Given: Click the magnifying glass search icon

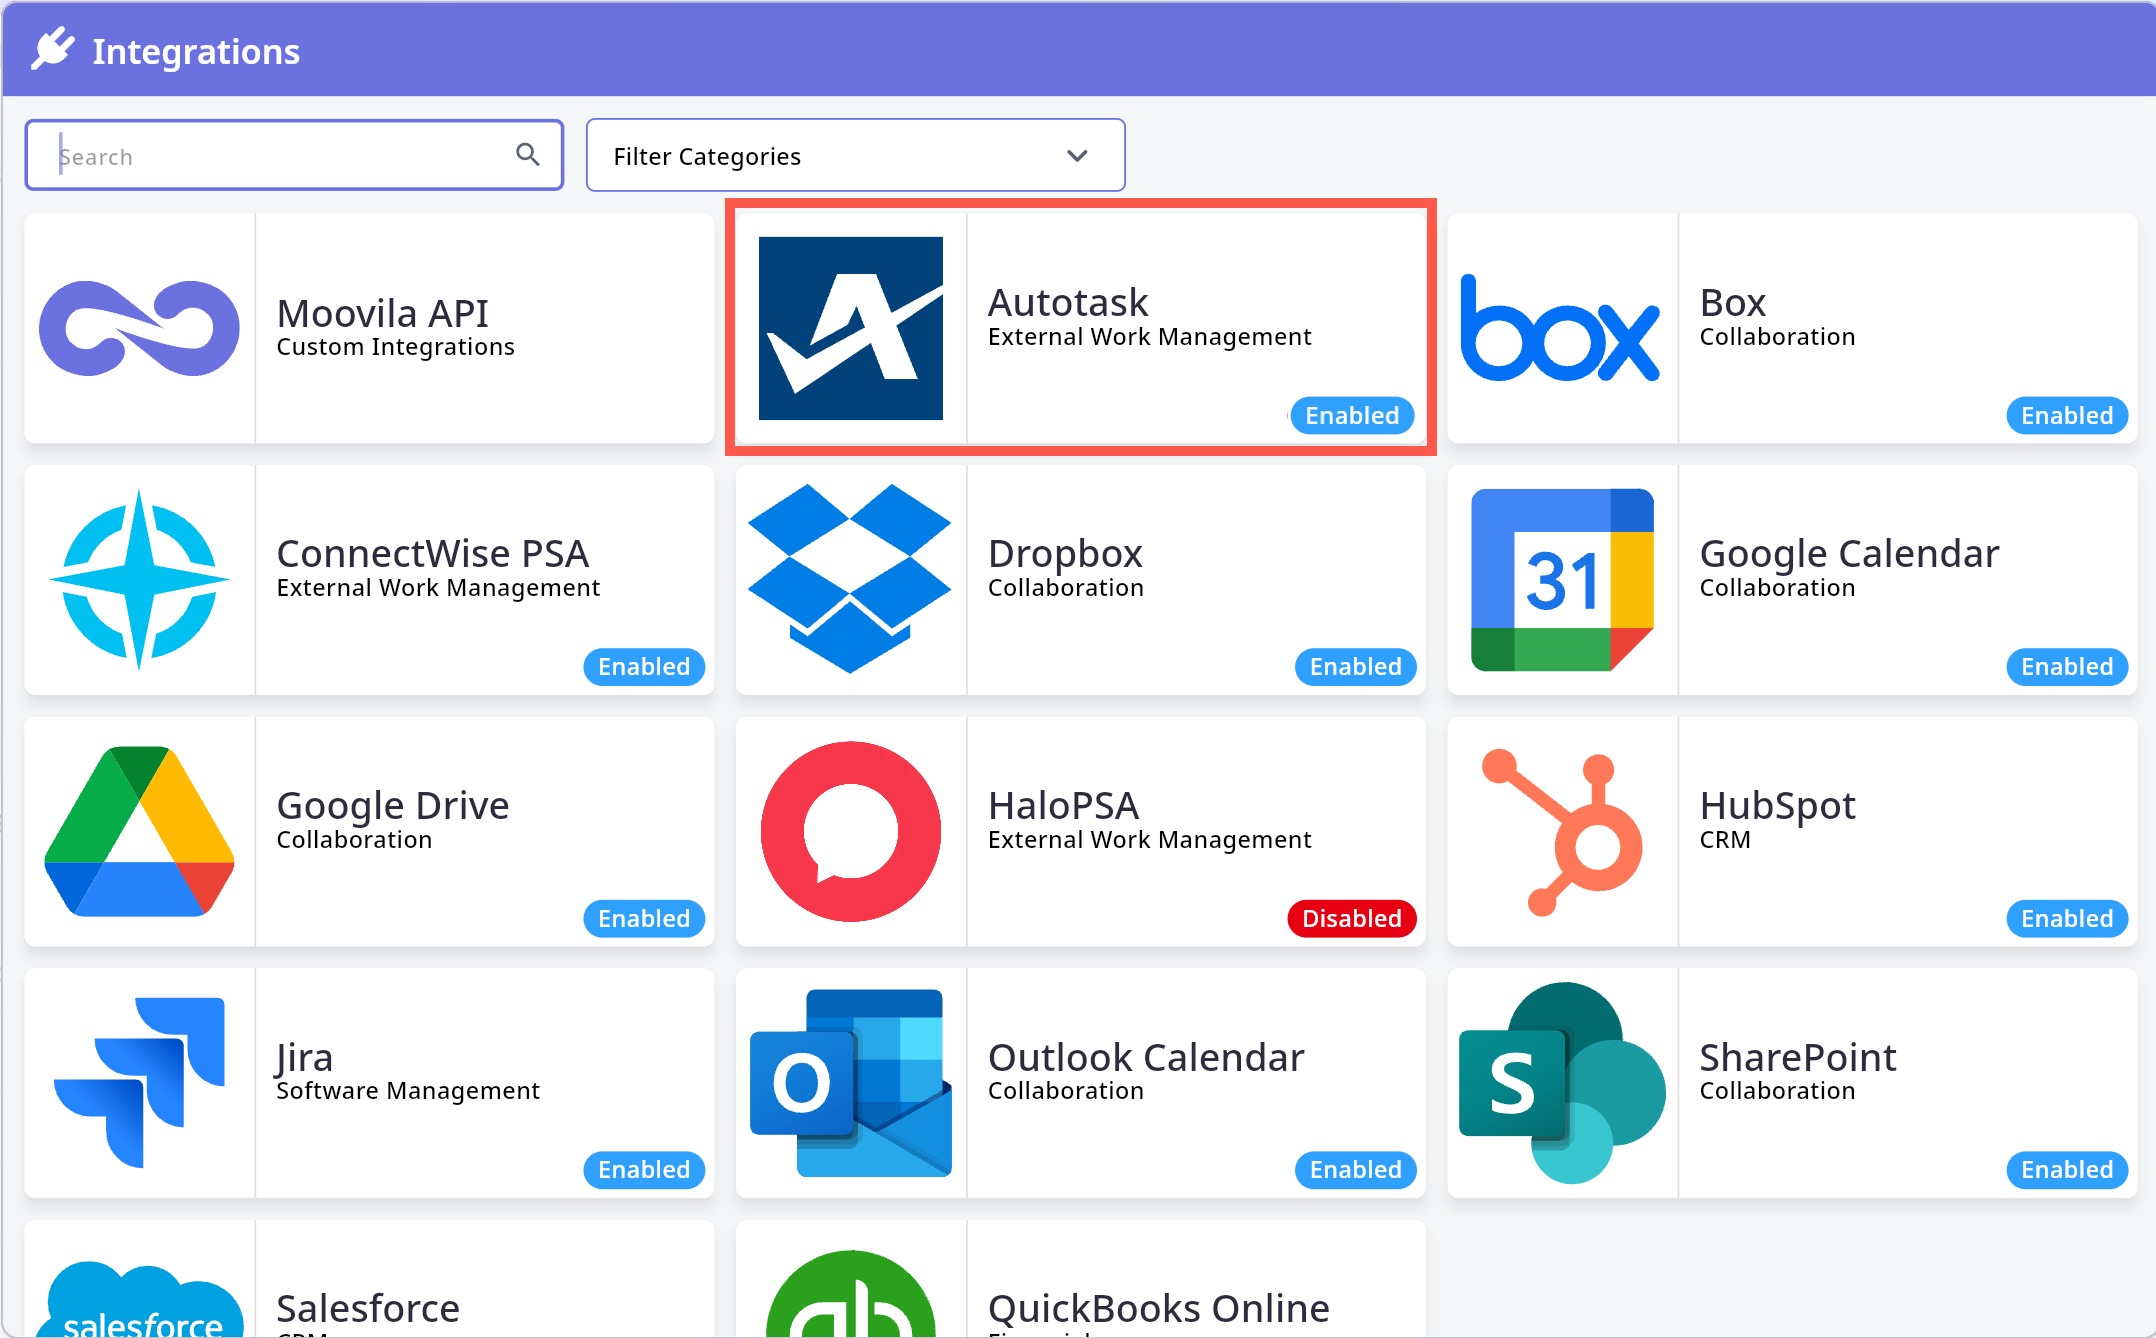Looking at the screenshot, I should point(528,154).
